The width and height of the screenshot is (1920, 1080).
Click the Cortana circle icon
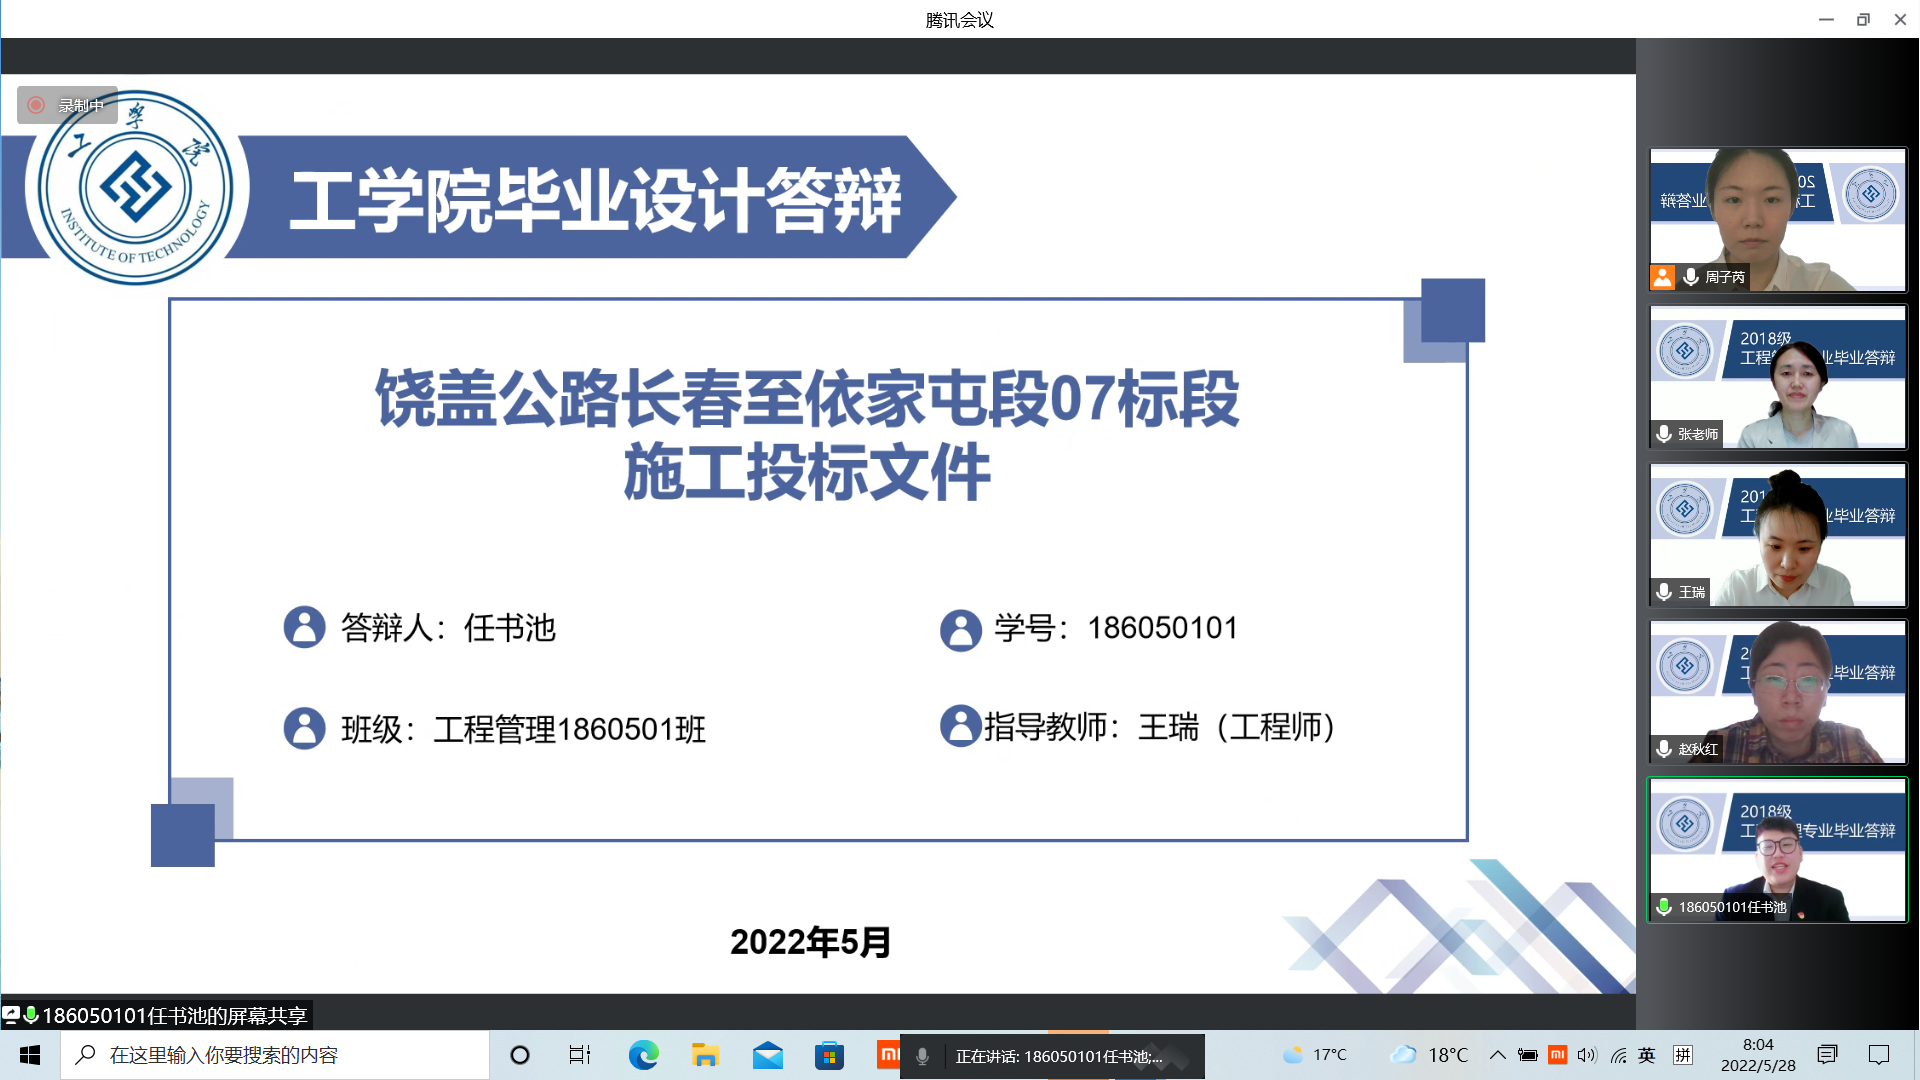[519, 1055]
